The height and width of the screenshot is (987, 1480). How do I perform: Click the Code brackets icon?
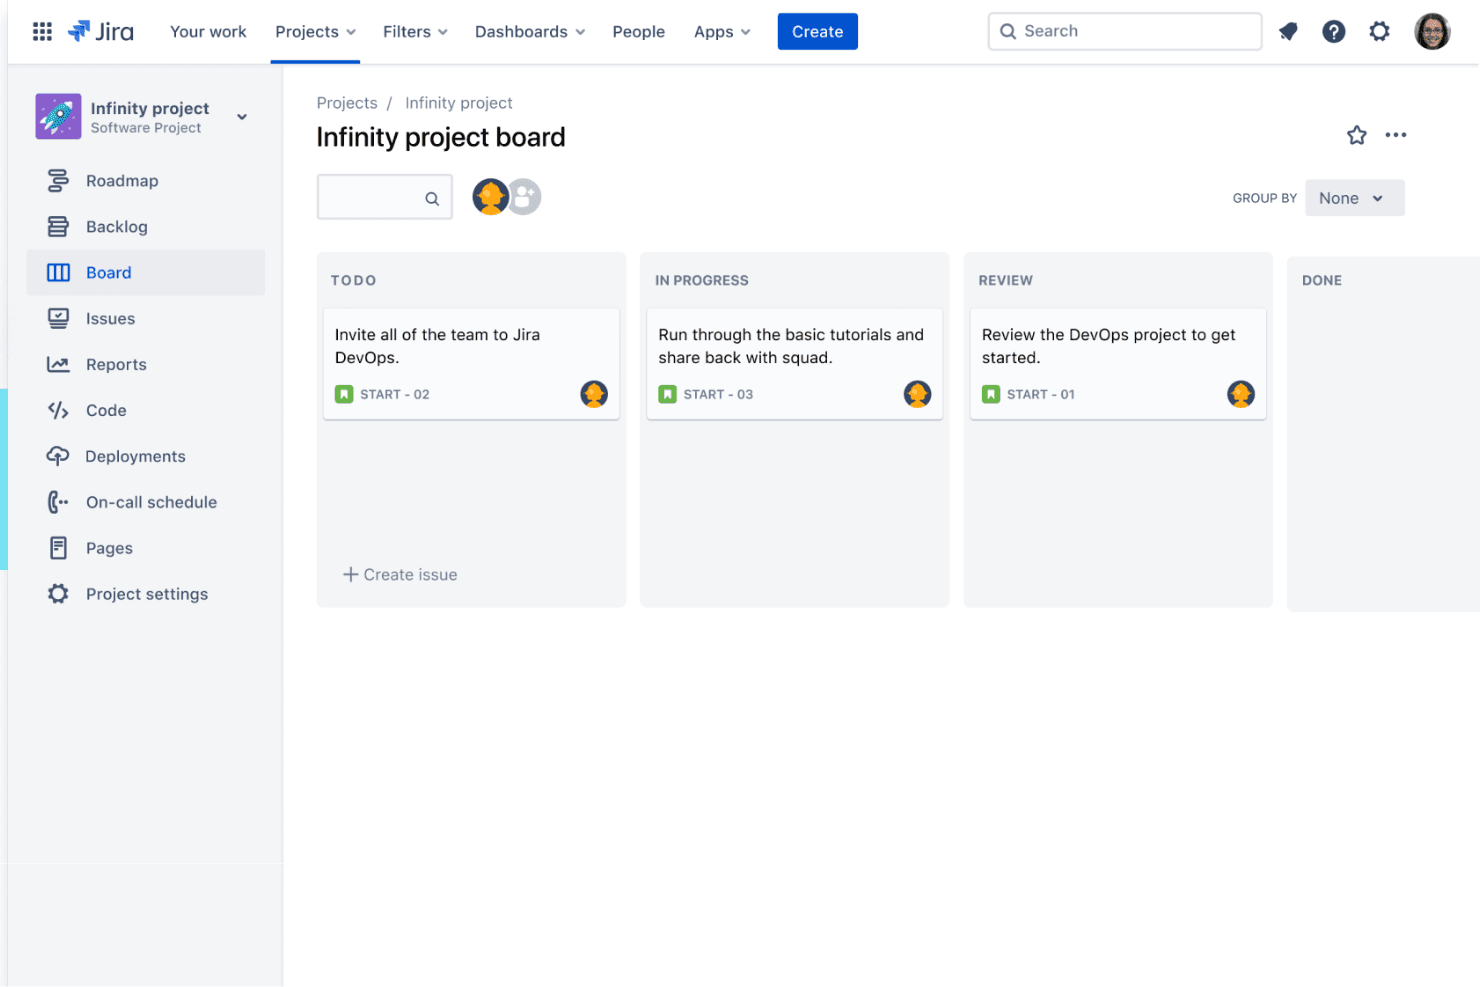click(58, 411)
